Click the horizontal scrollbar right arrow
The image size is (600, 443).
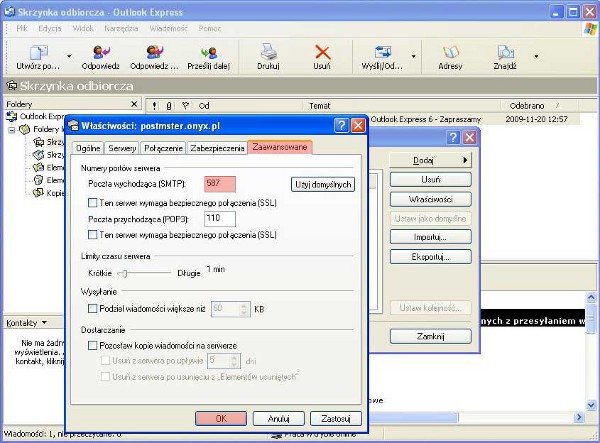tap(579, 417)
